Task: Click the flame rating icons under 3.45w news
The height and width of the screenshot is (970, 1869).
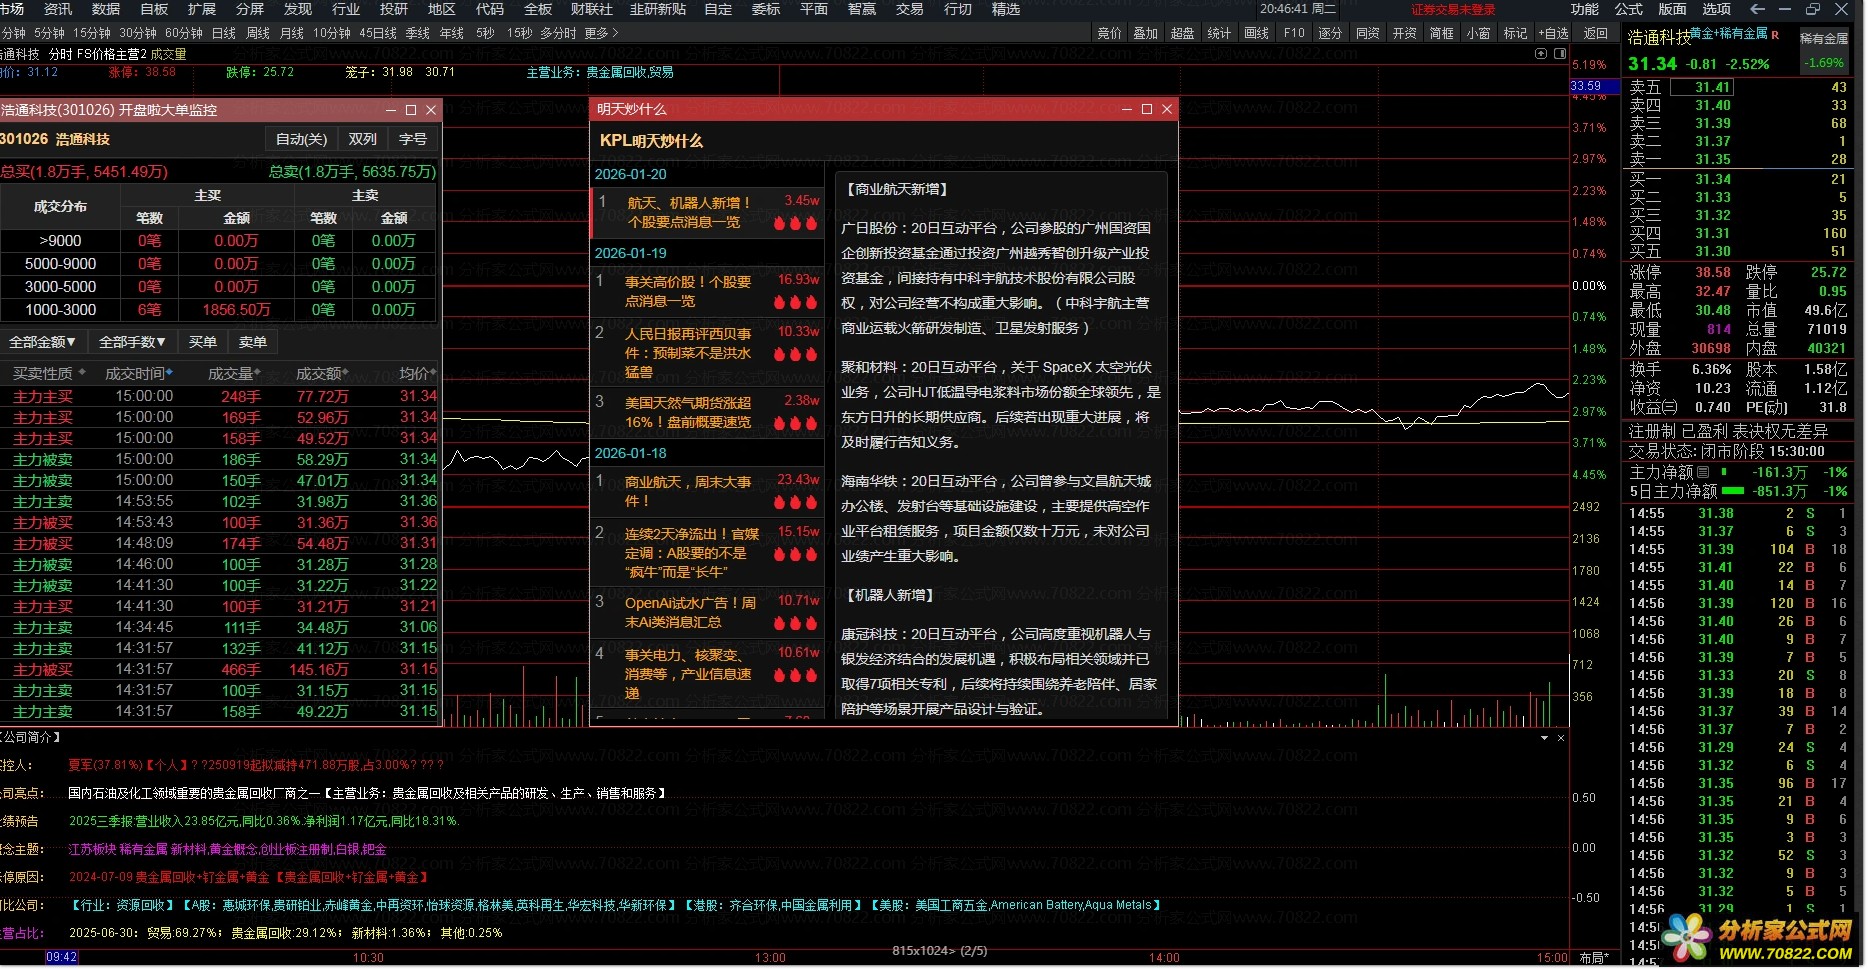Action: (796, 223)
